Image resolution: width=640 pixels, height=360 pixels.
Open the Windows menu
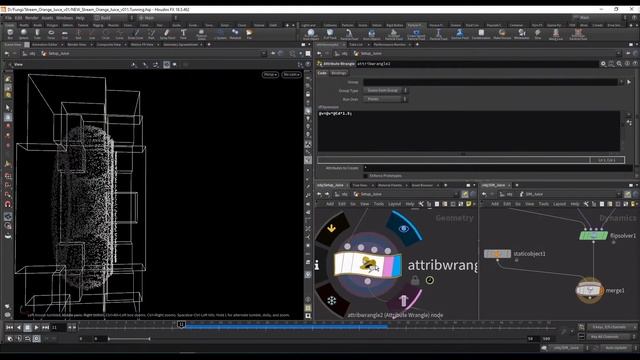[64, 18]
